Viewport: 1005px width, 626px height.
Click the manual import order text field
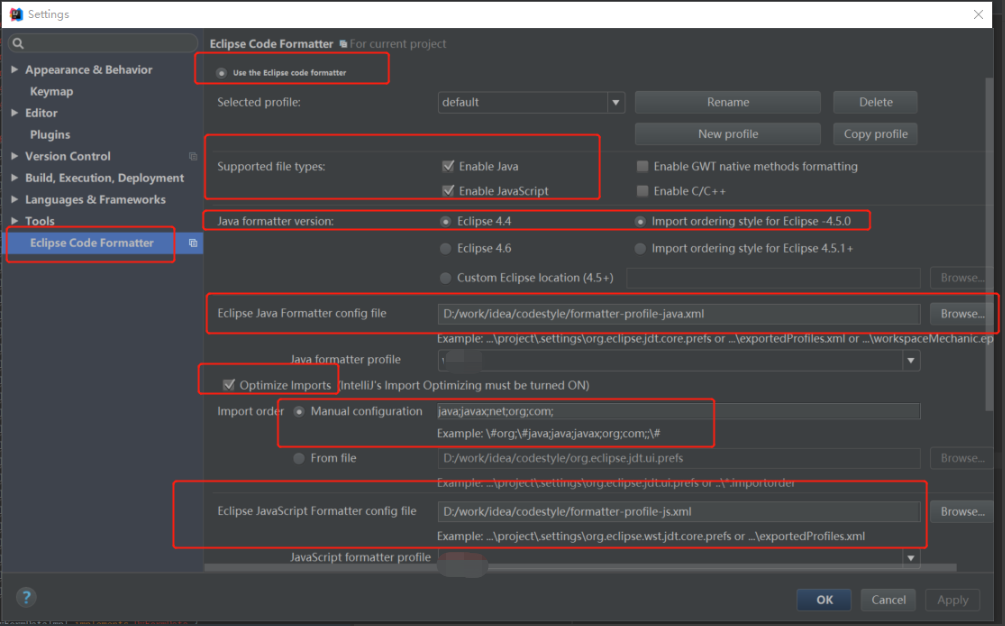[x=679, y=411]
